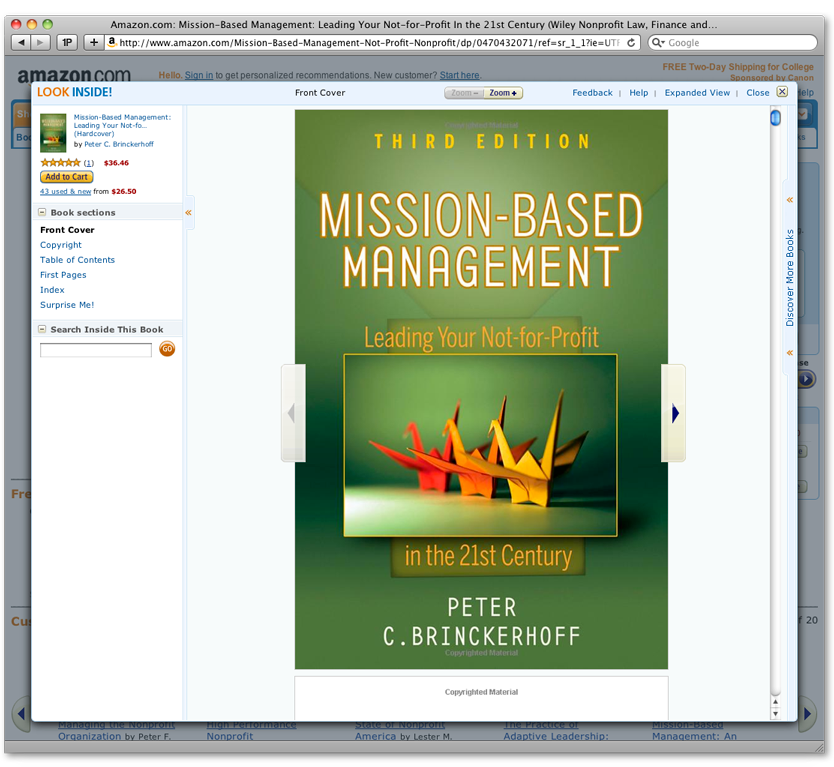Click the five-star rating icon
The image size is (834, 767).
coord(61,163)
